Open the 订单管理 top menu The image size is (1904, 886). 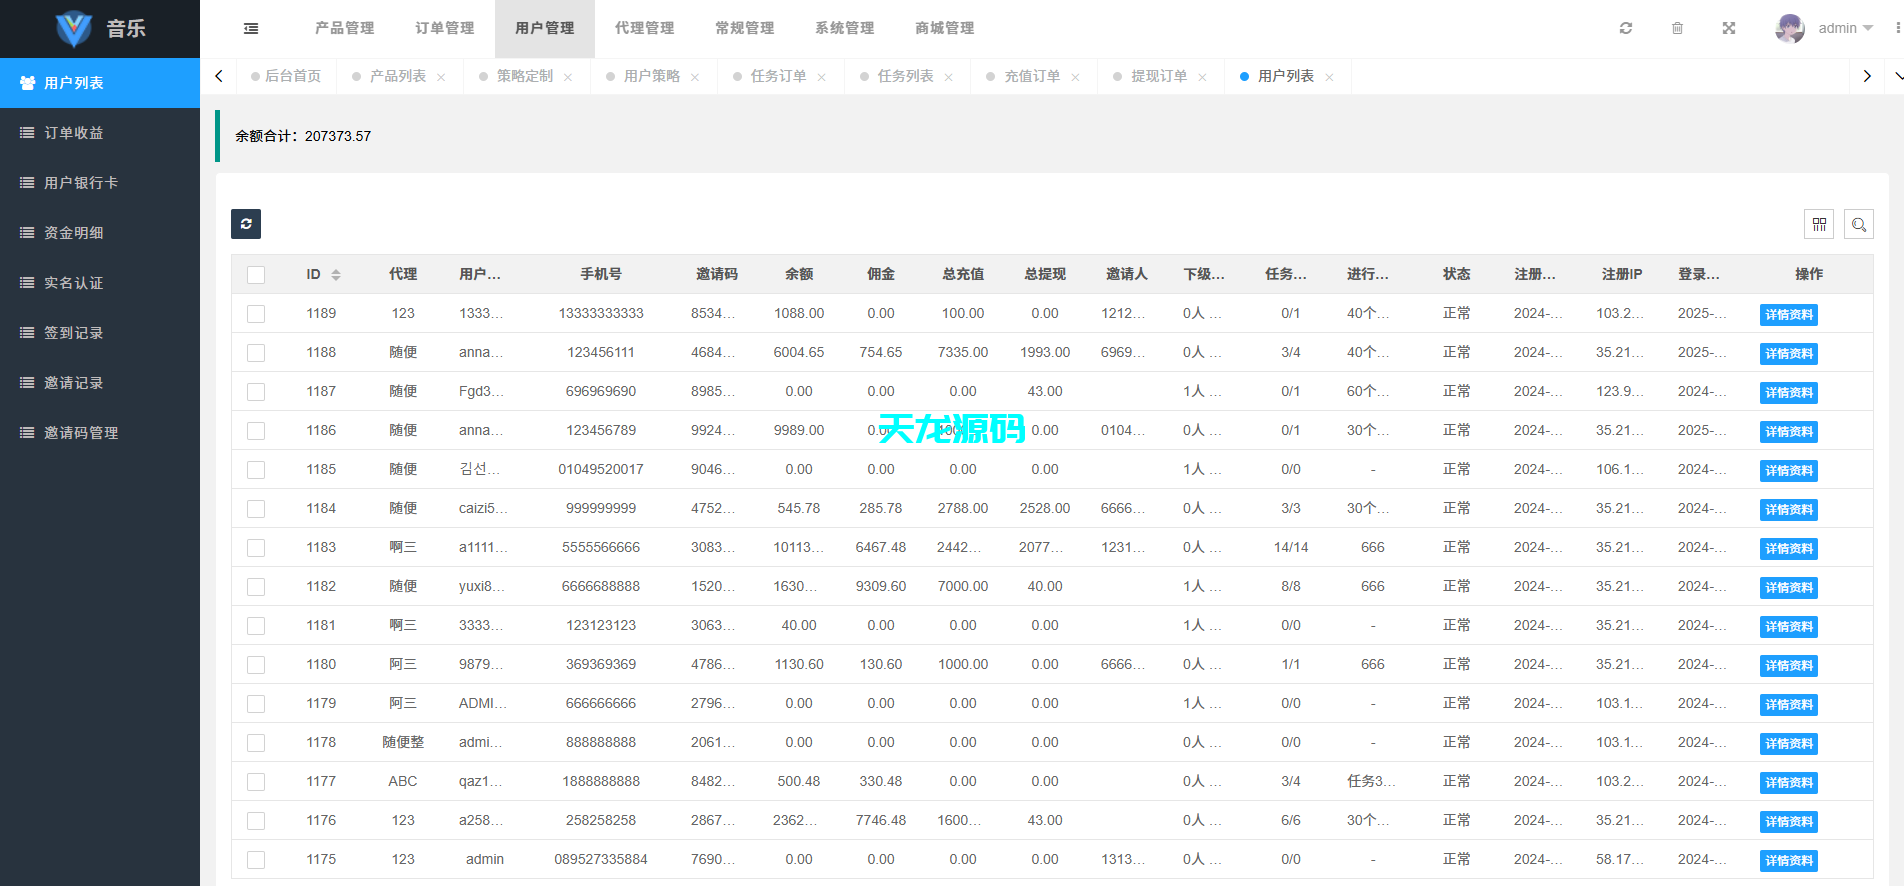pyautogui.click(x=445, y=28)
